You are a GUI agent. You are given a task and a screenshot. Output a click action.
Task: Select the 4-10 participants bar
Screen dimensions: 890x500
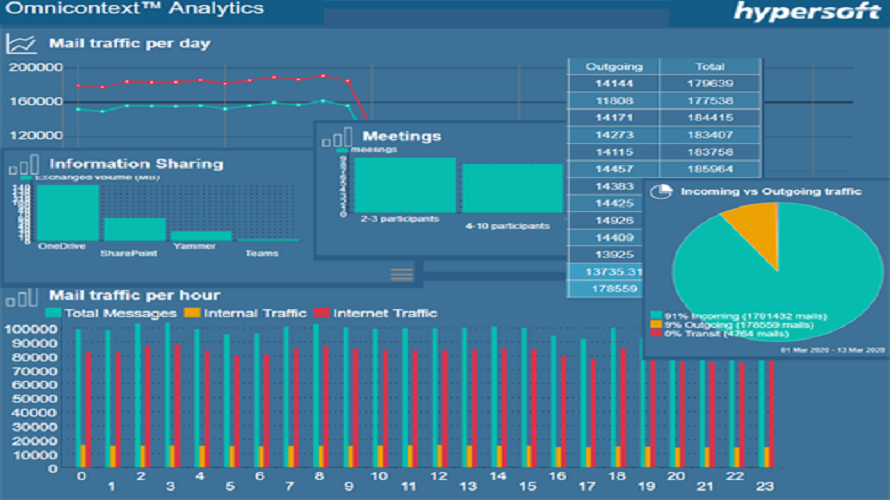[x=513, y=188]
